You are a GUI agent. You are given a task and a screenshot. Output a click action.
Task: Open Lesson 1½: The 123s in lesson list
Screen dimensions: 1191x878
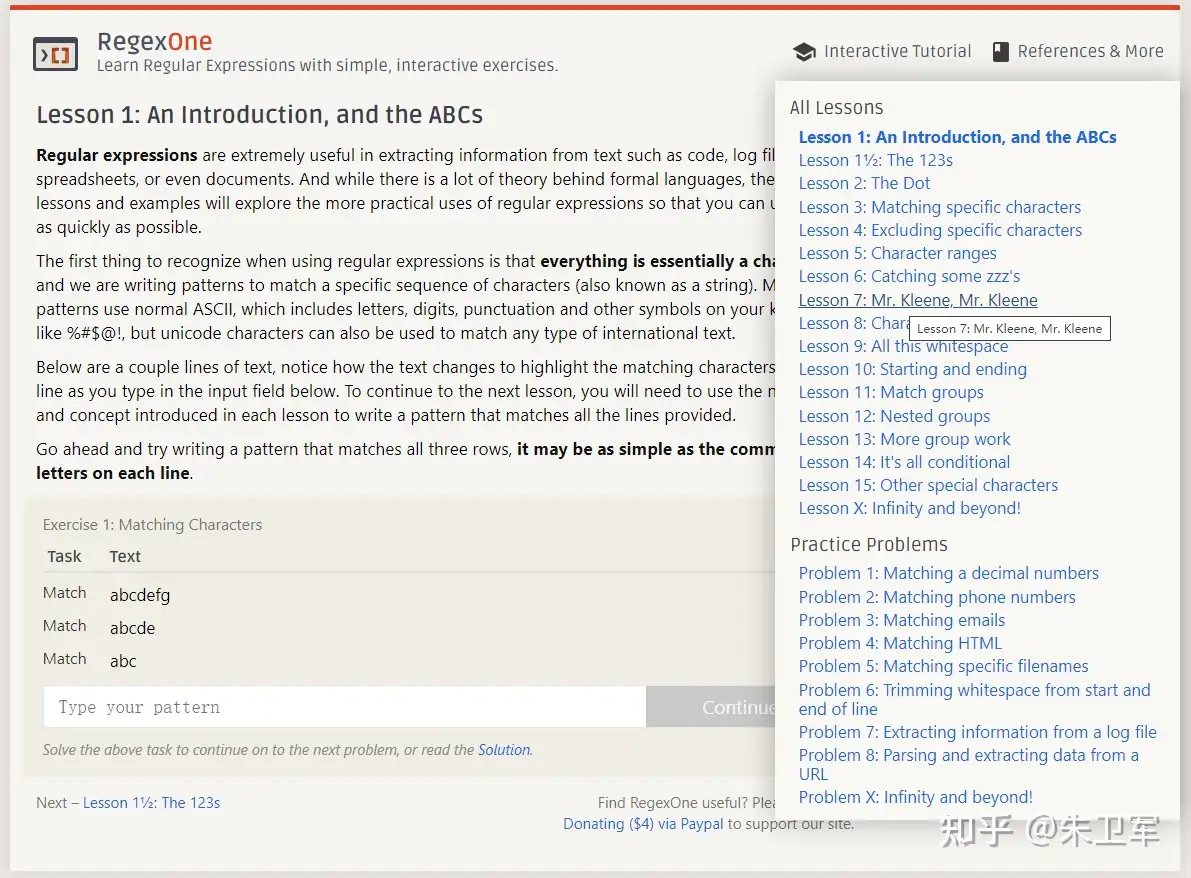coord(875,160)
